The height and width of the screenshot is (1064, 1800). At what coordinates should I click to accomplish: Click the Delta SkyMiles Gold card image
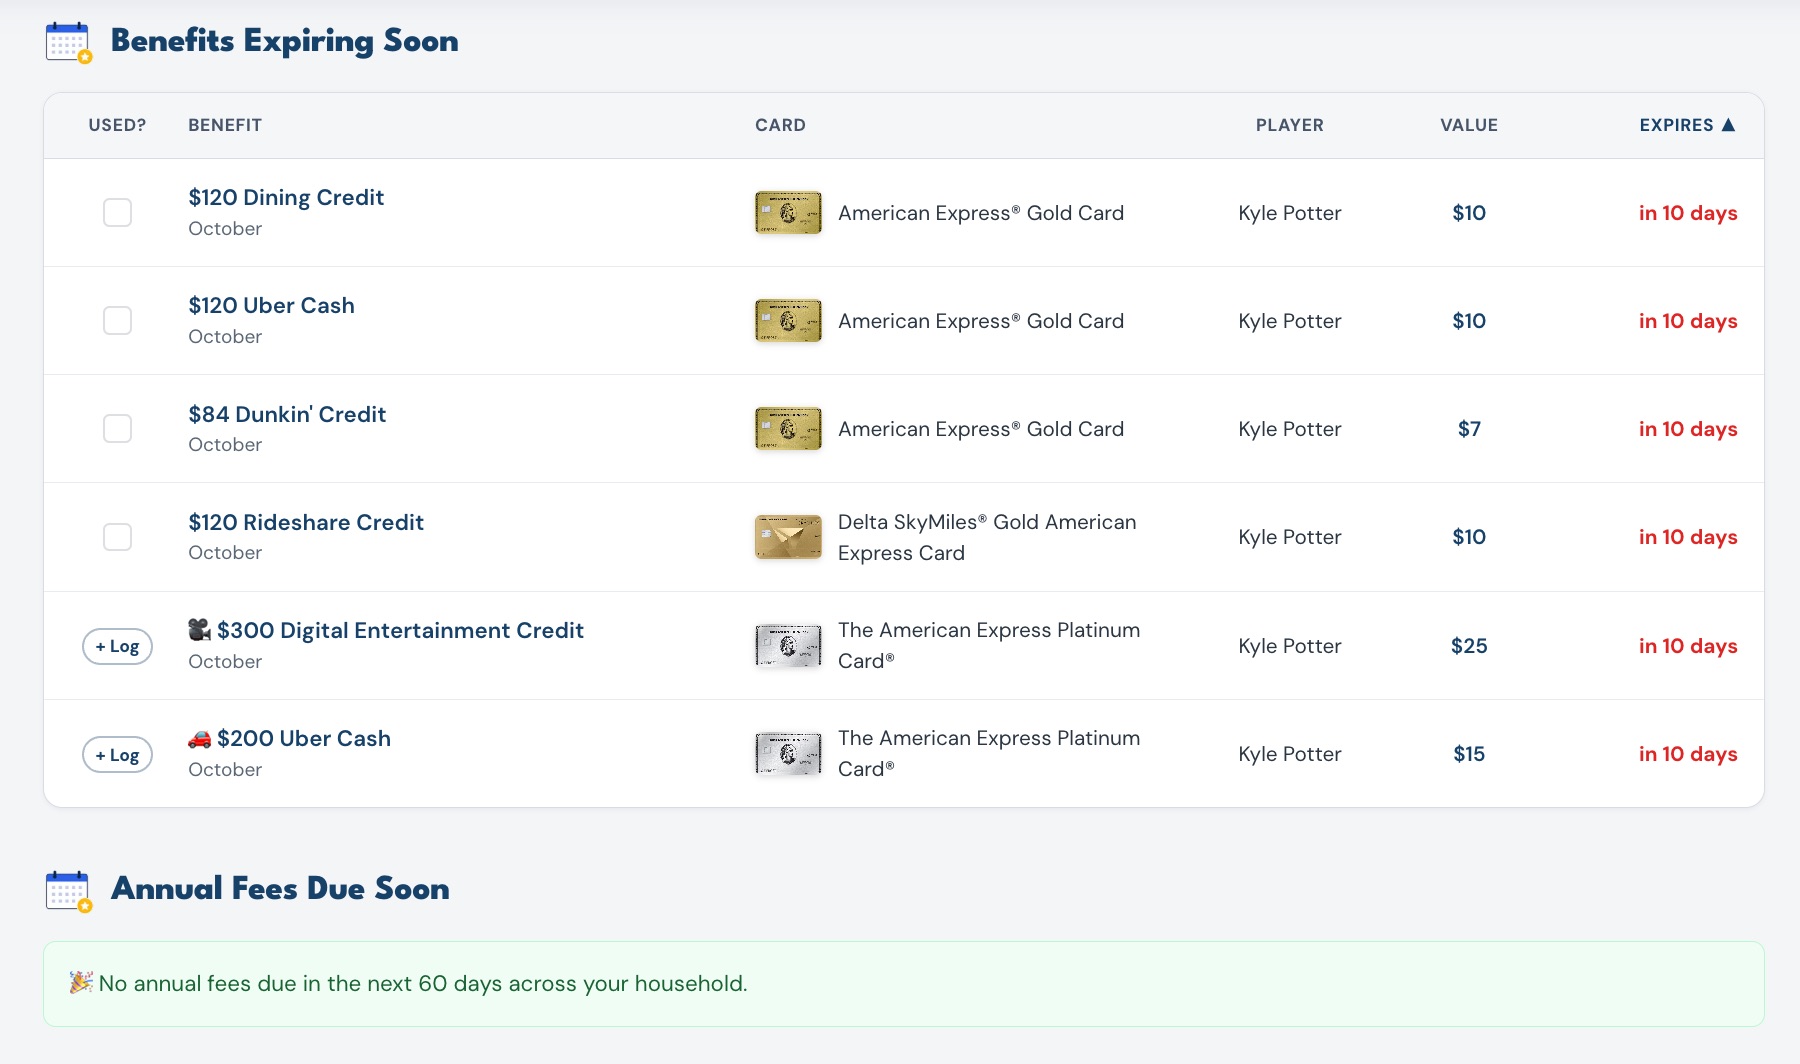(788, 537)
